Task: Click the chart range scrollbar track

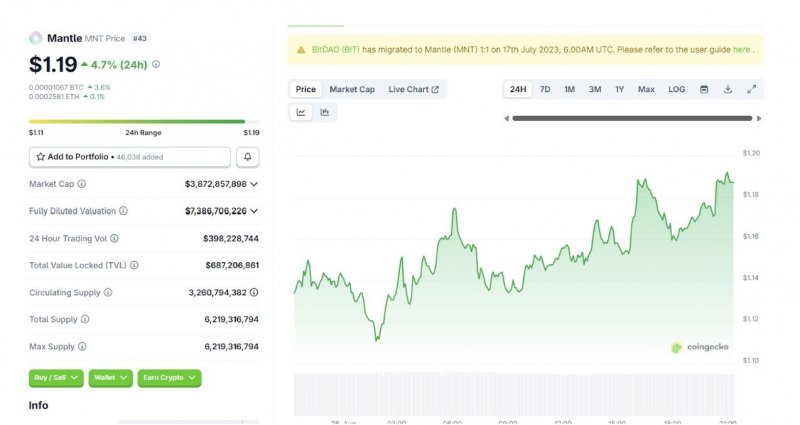Action: click(632, 118)
